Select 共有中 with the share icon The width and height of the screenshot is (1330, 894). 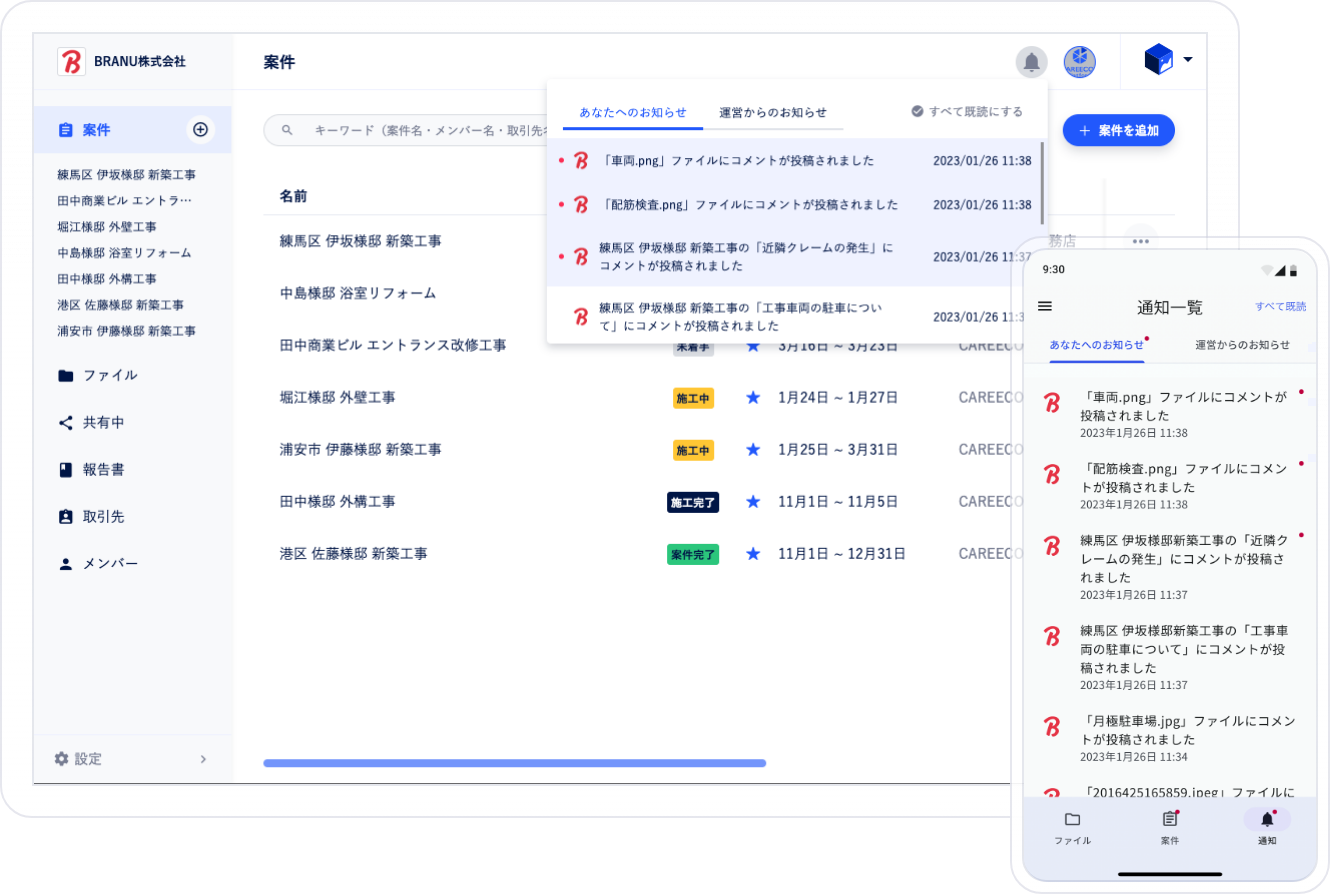point(103,422)
